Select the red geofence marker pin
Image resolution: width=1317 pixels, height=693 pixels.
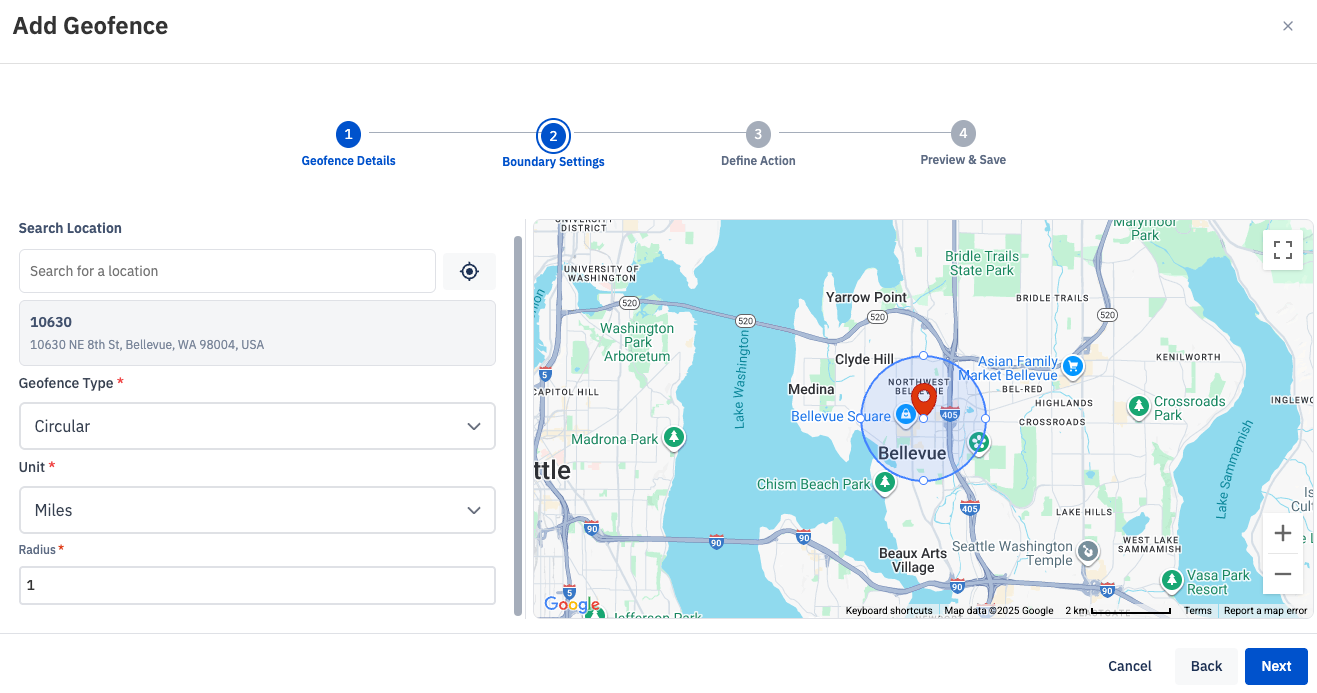(924, 399)
